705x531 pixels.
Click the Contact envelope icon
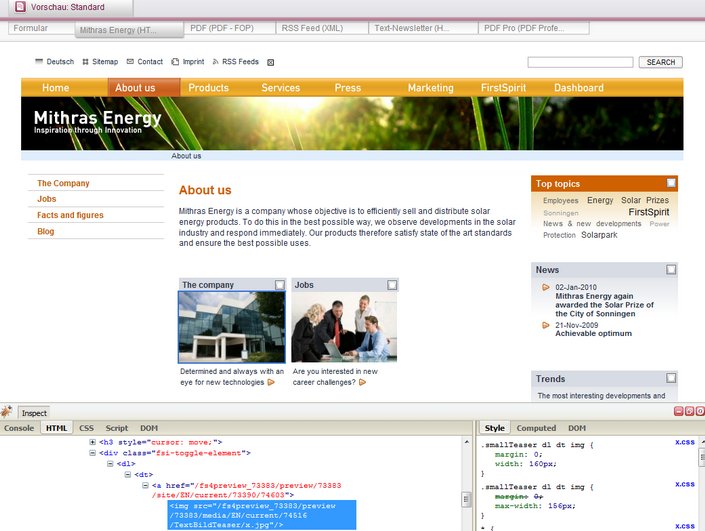(x=130, y=62)
